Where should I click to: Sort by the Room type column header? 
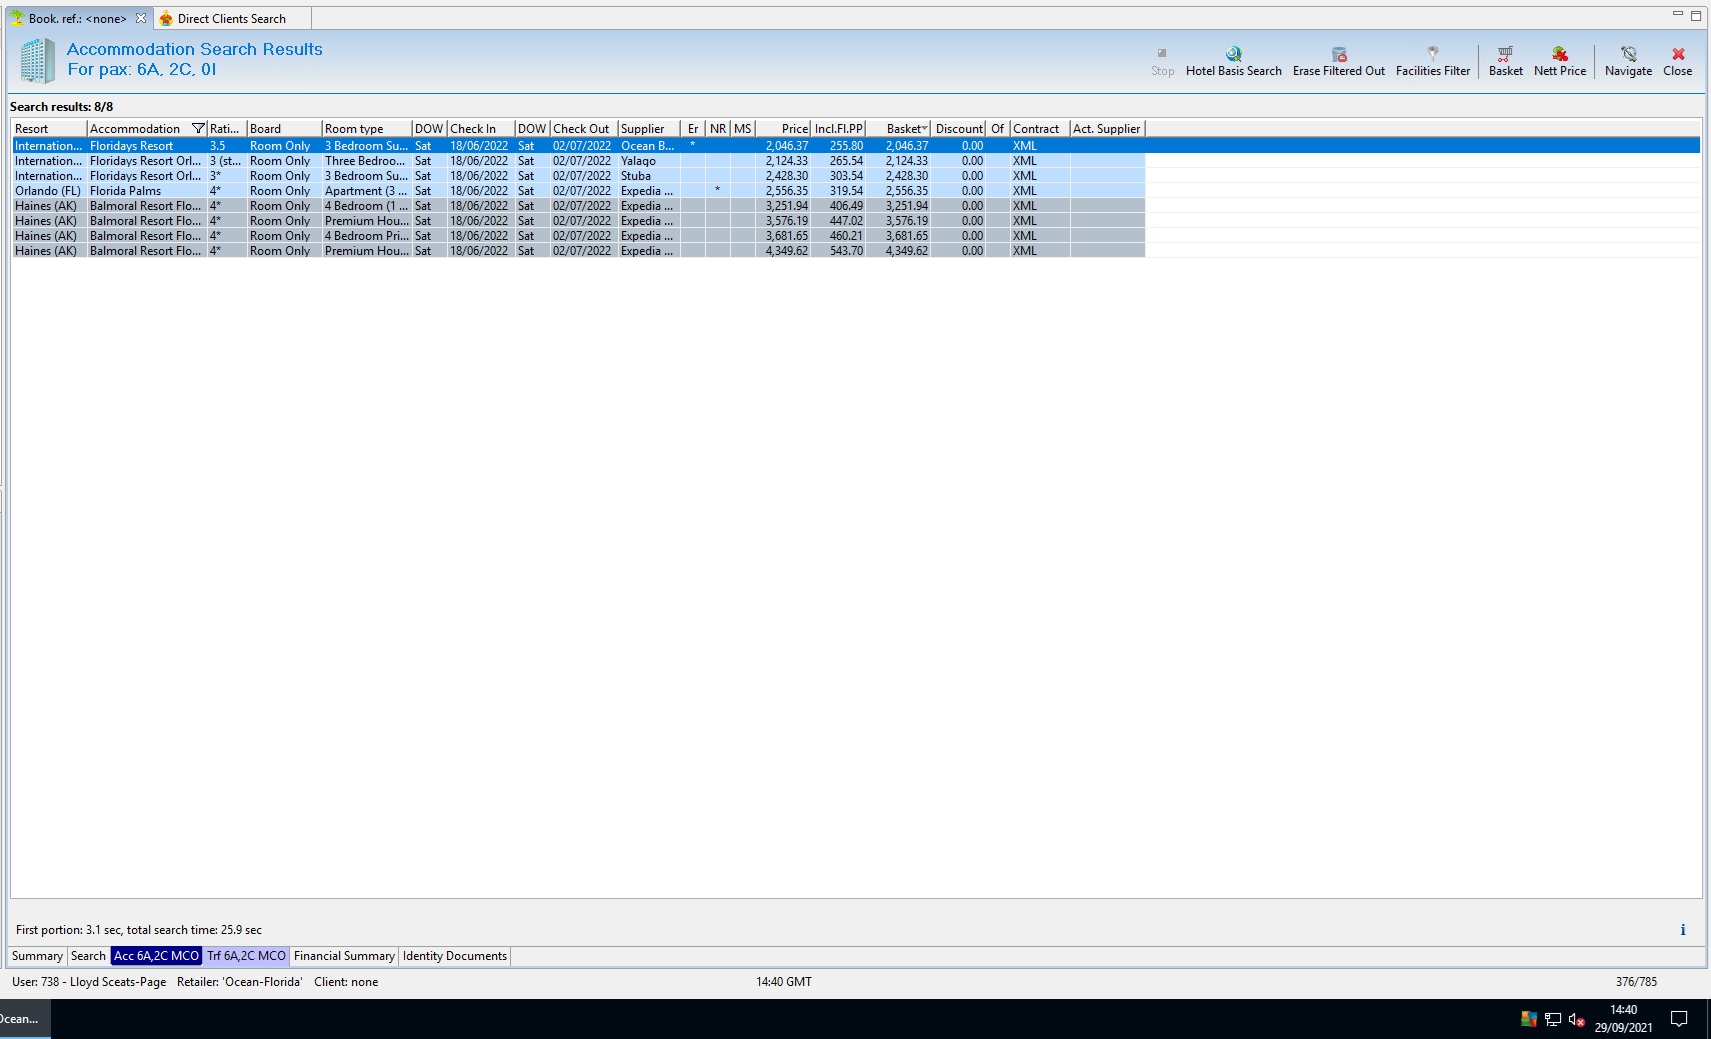coord(366,129)
